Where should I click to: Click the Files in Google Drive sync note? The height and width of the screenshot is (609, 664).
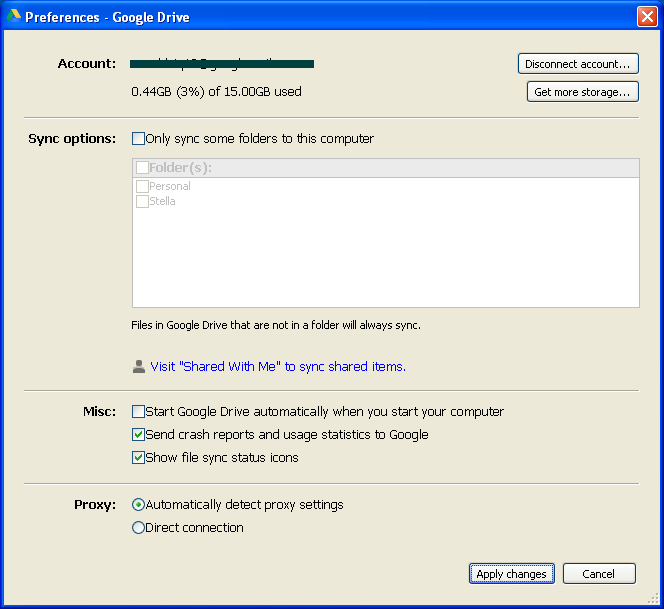point(276,325)
